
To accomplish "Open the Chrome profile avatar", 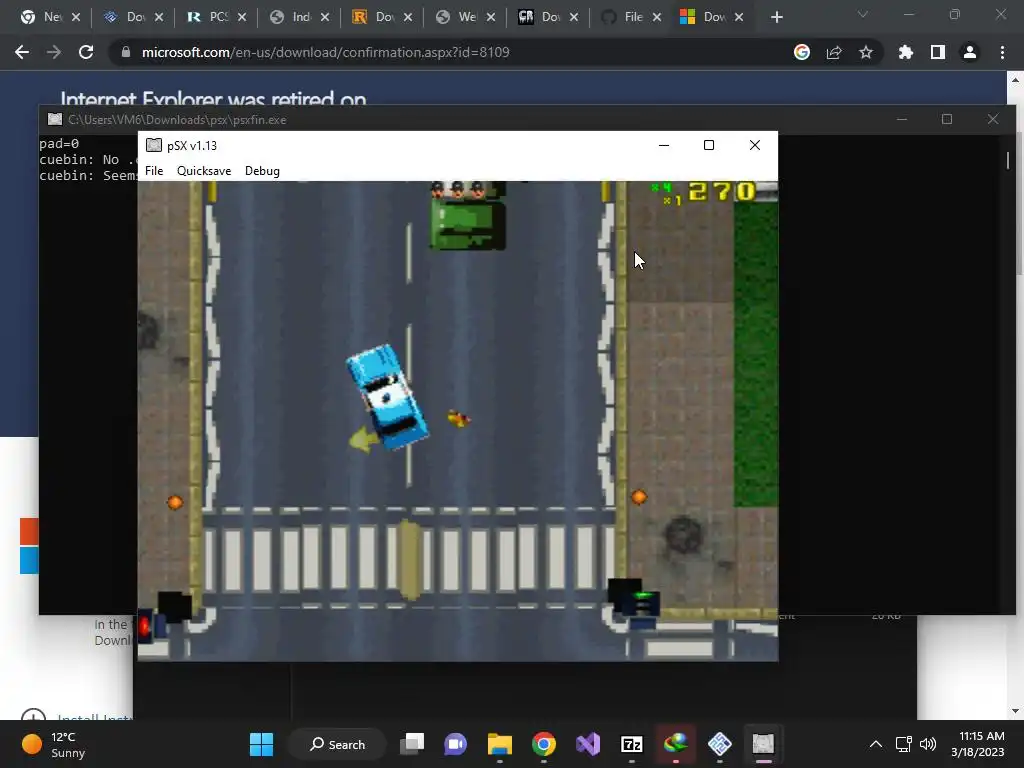I will (970, 52).
